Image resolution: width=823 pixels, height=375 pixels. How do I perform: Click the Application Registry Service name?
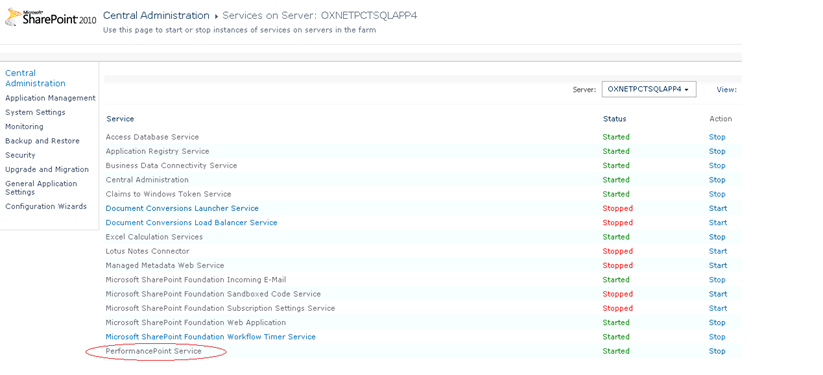pyautogui.click(x=157, y=151)
